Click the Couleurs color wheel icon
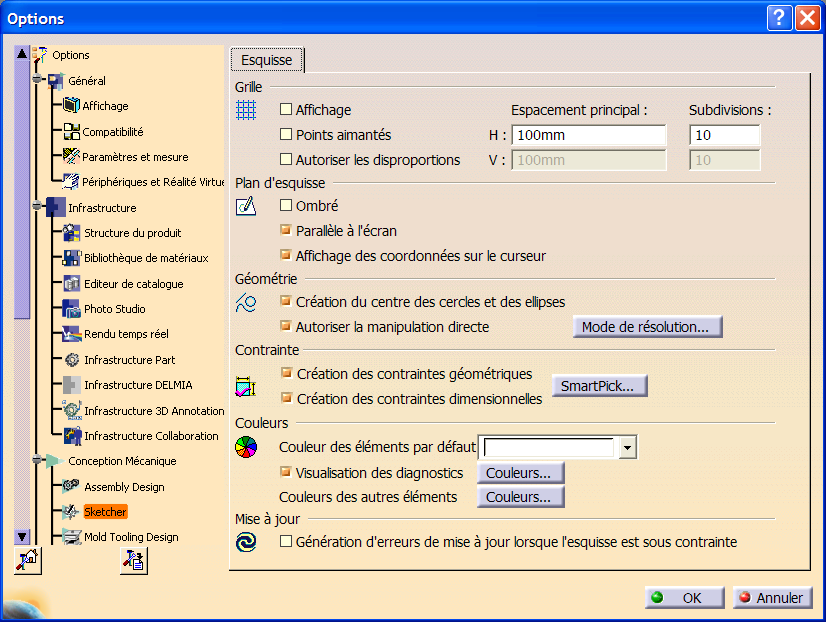 coord(245,447)
